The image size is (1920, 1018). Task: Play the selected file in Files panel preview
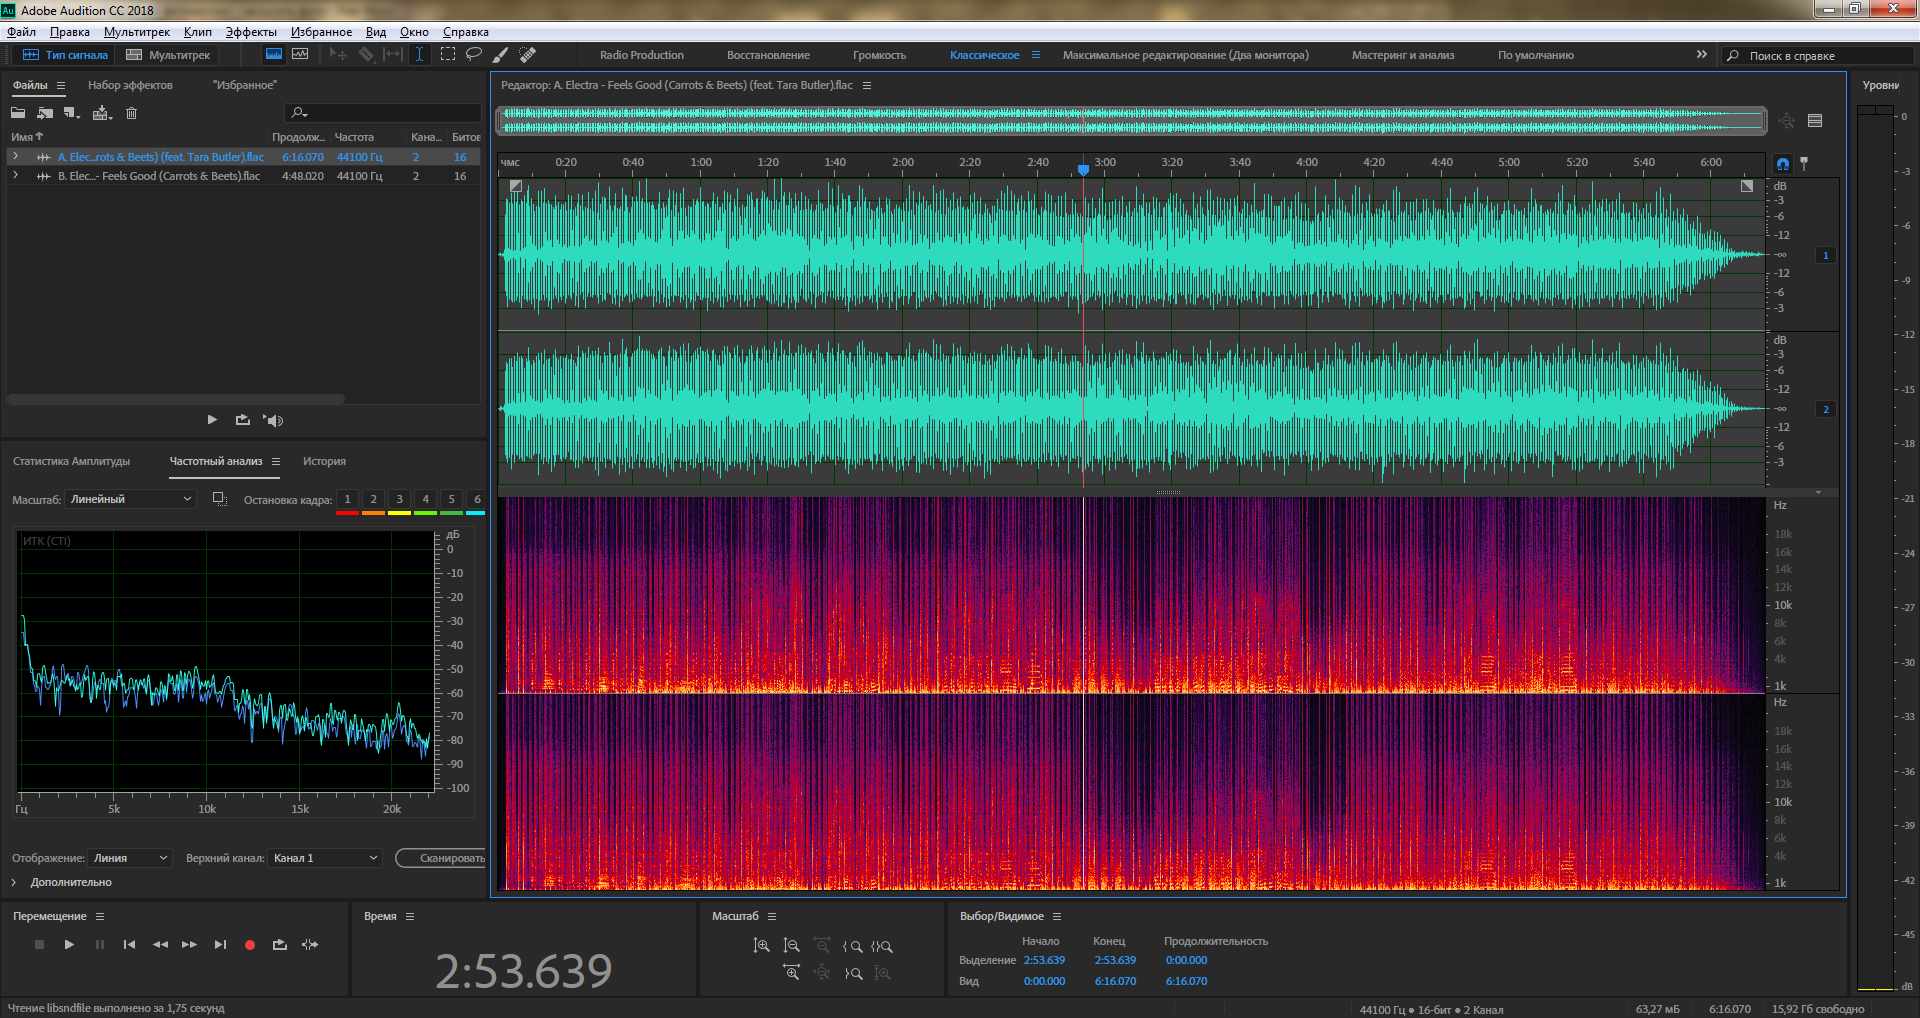point(212,420)
